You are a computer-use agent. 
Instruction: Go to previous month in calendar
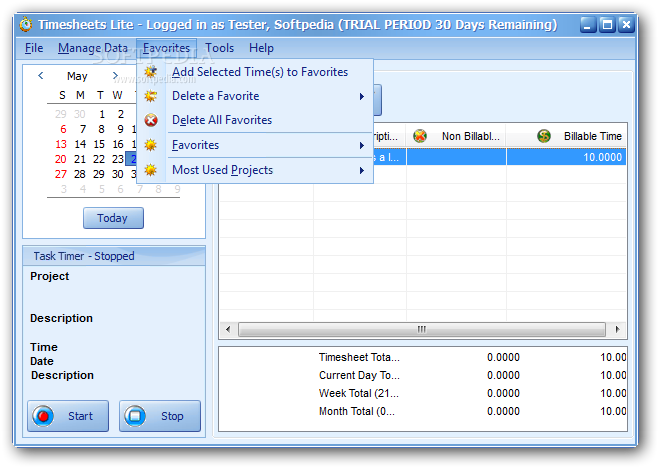click(x=40, y=76)
